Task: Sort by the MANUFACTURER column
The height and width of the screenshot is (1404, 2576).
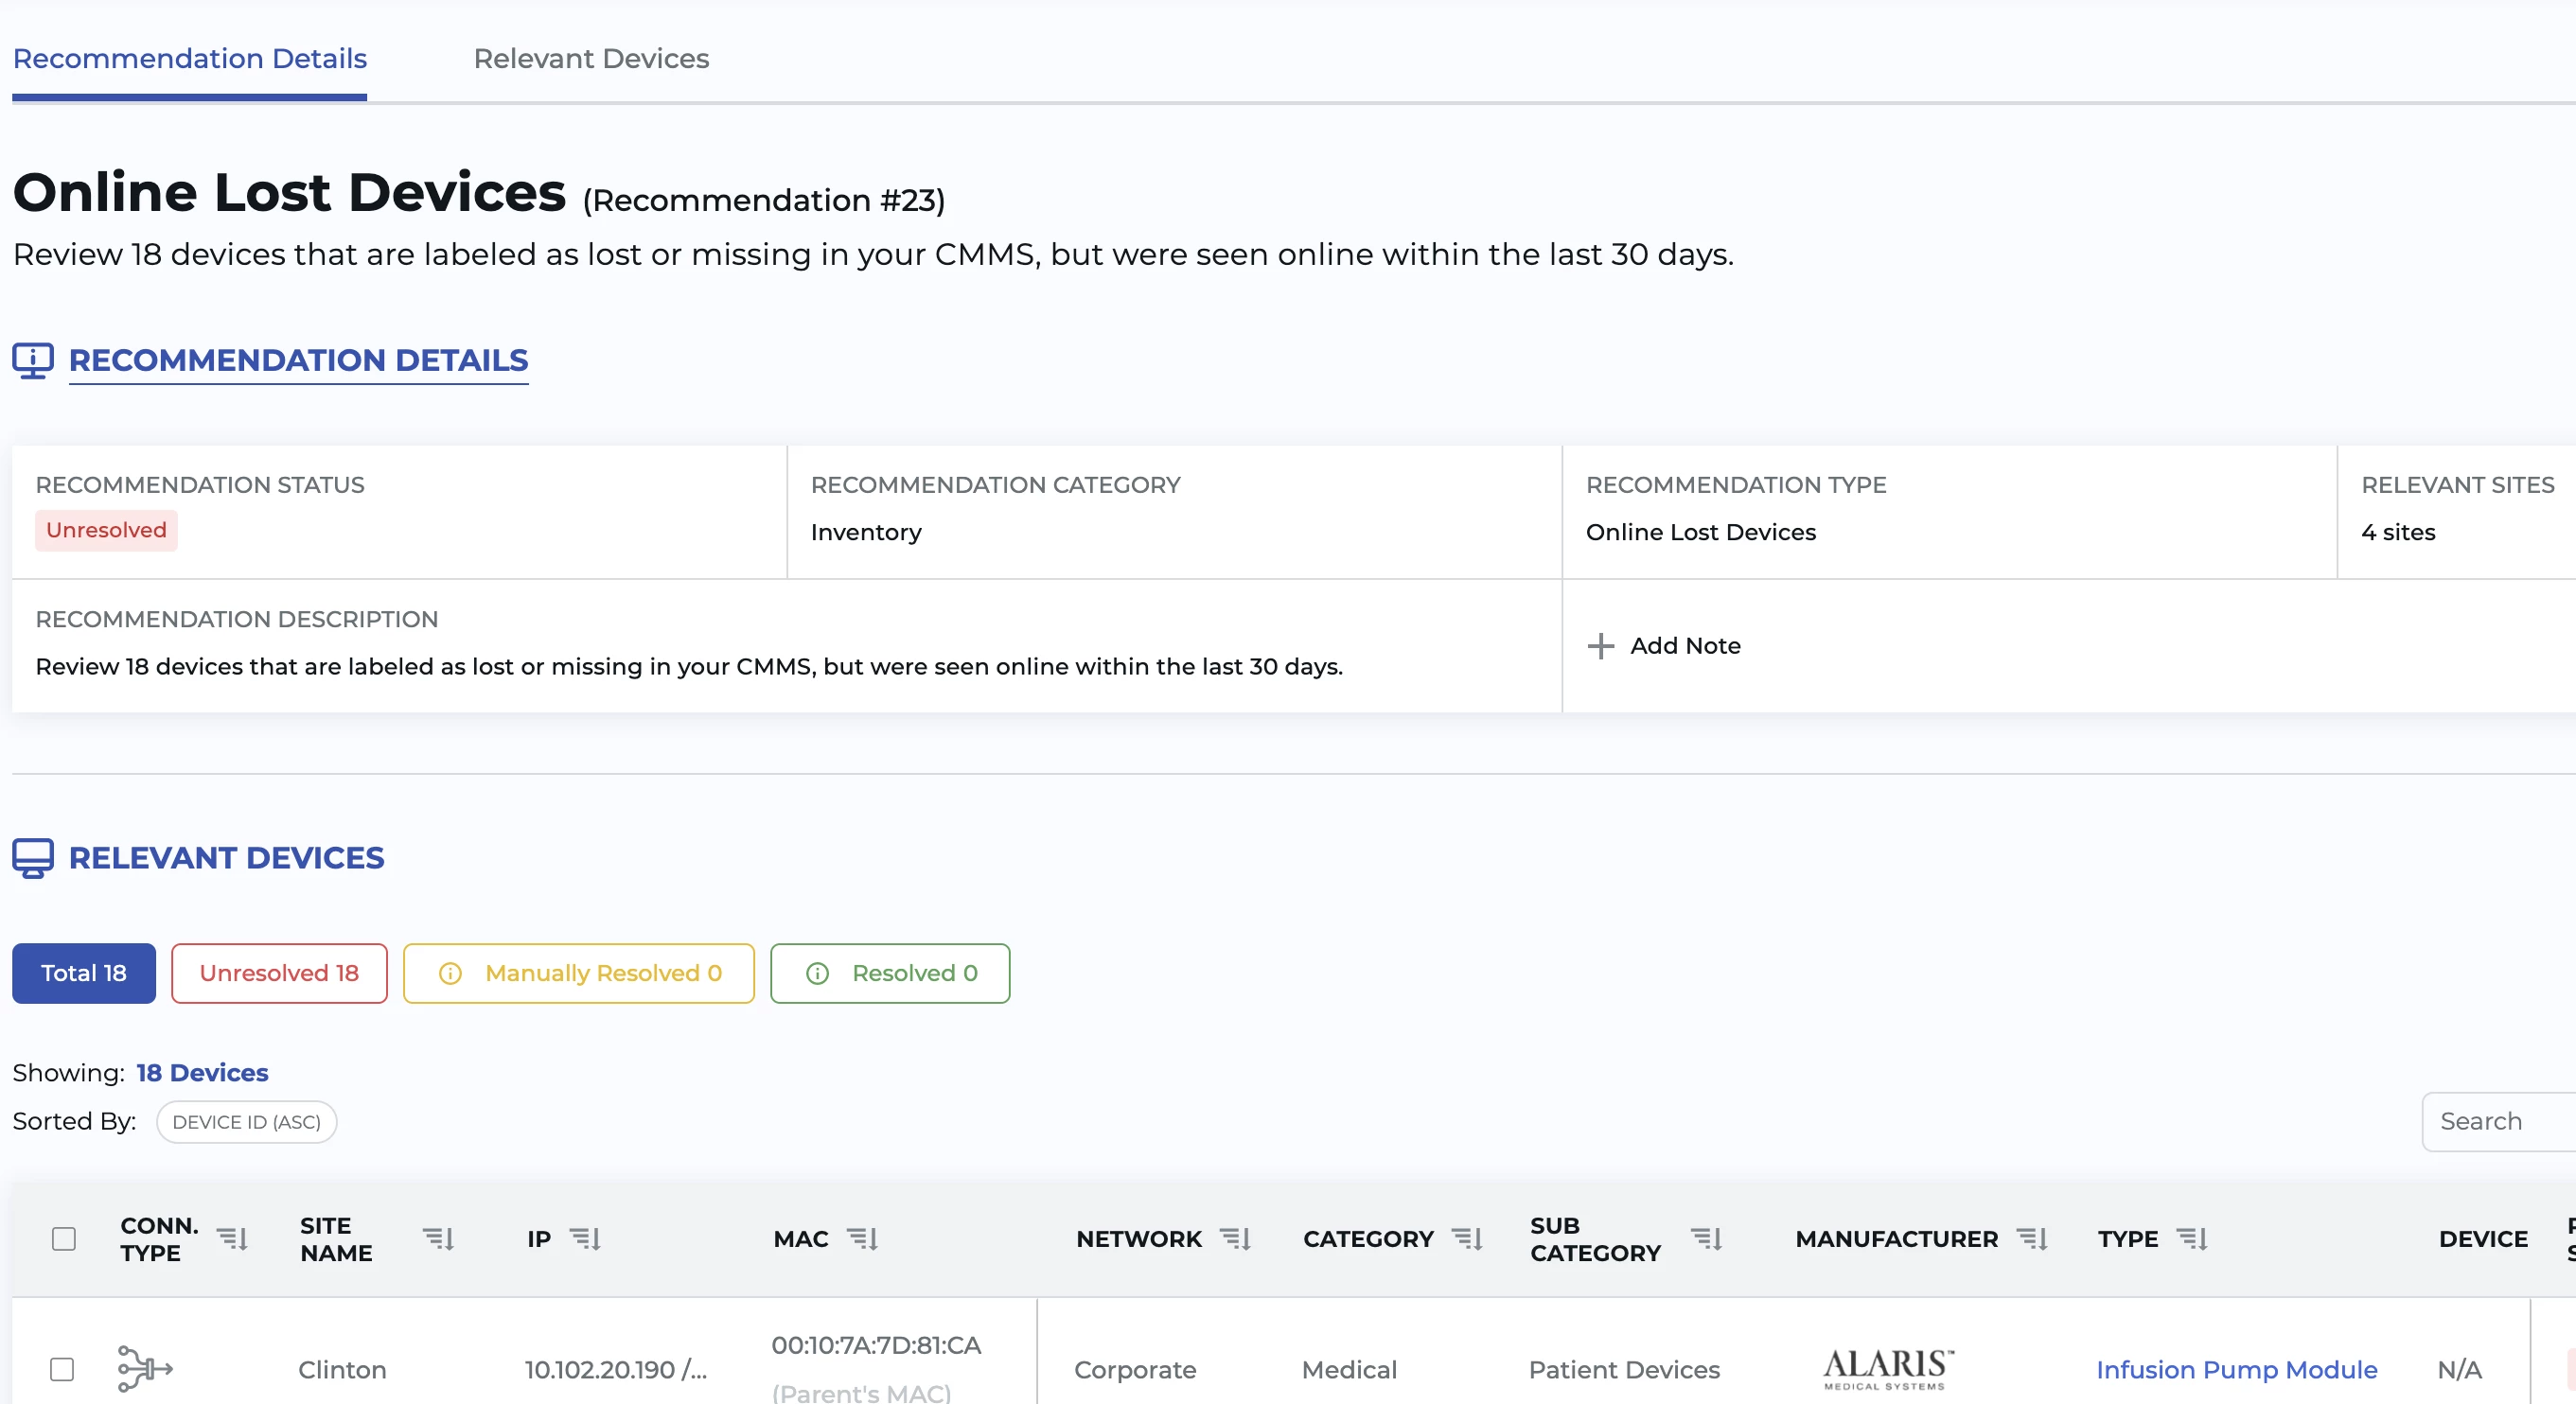Action: pyautogui.click(x=2032, y=1239)
